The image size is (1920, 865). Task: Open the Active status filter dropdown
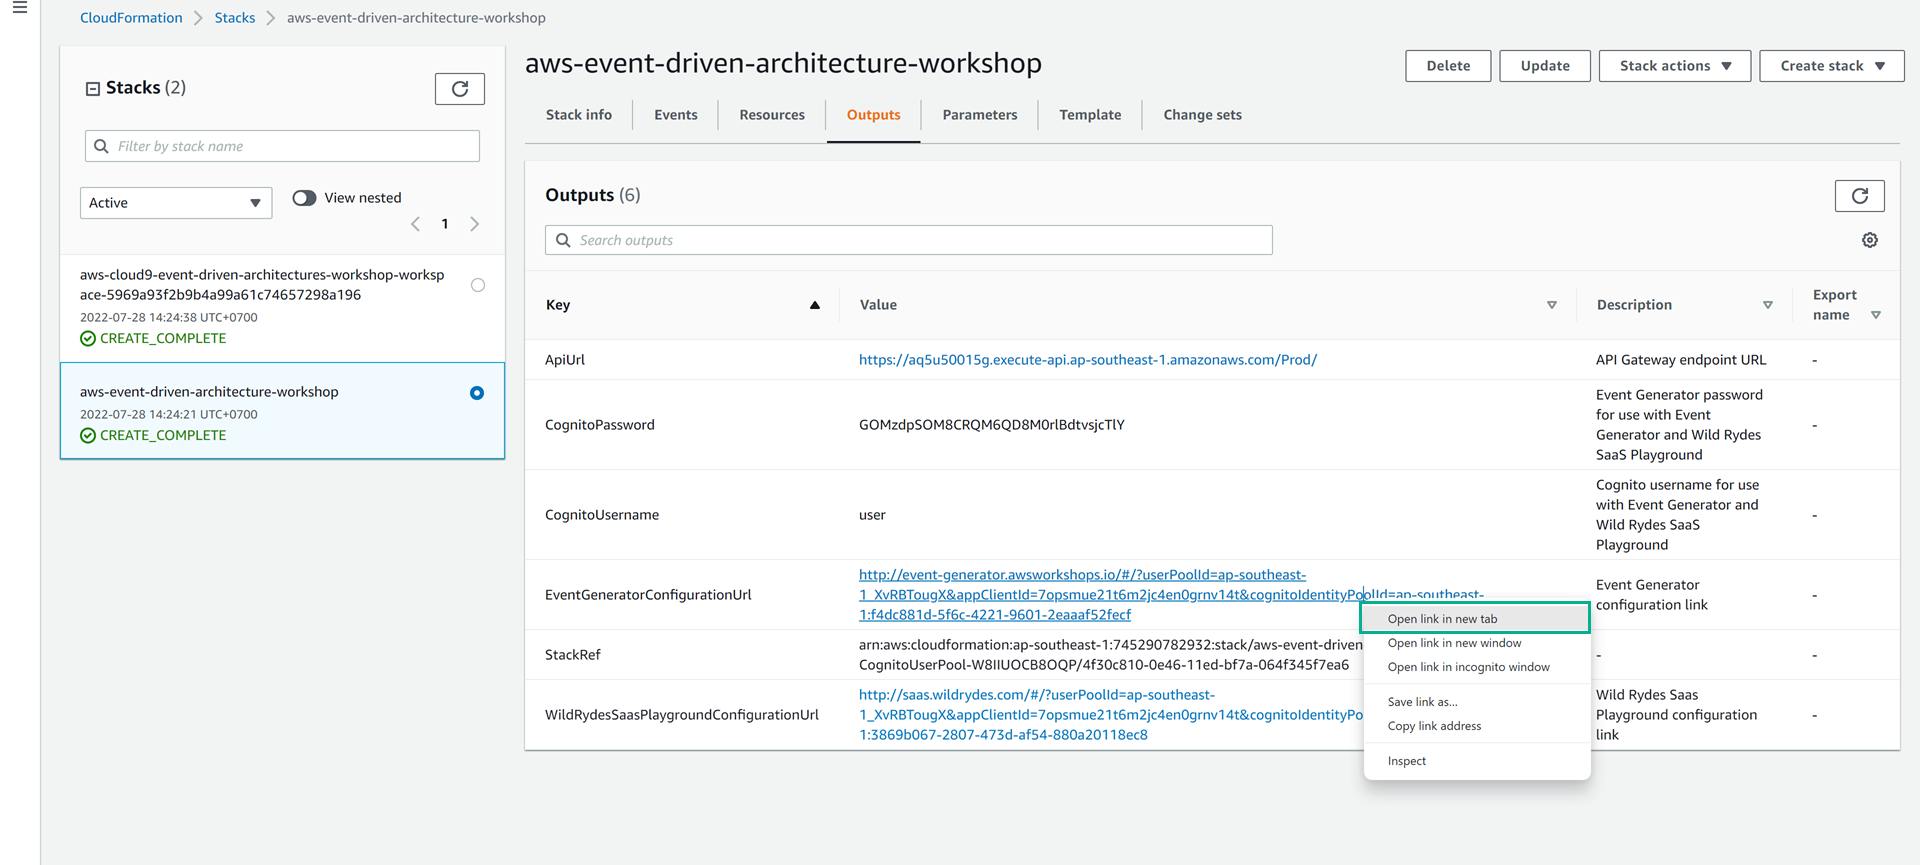pyautogui.click(x=176, y=203)
